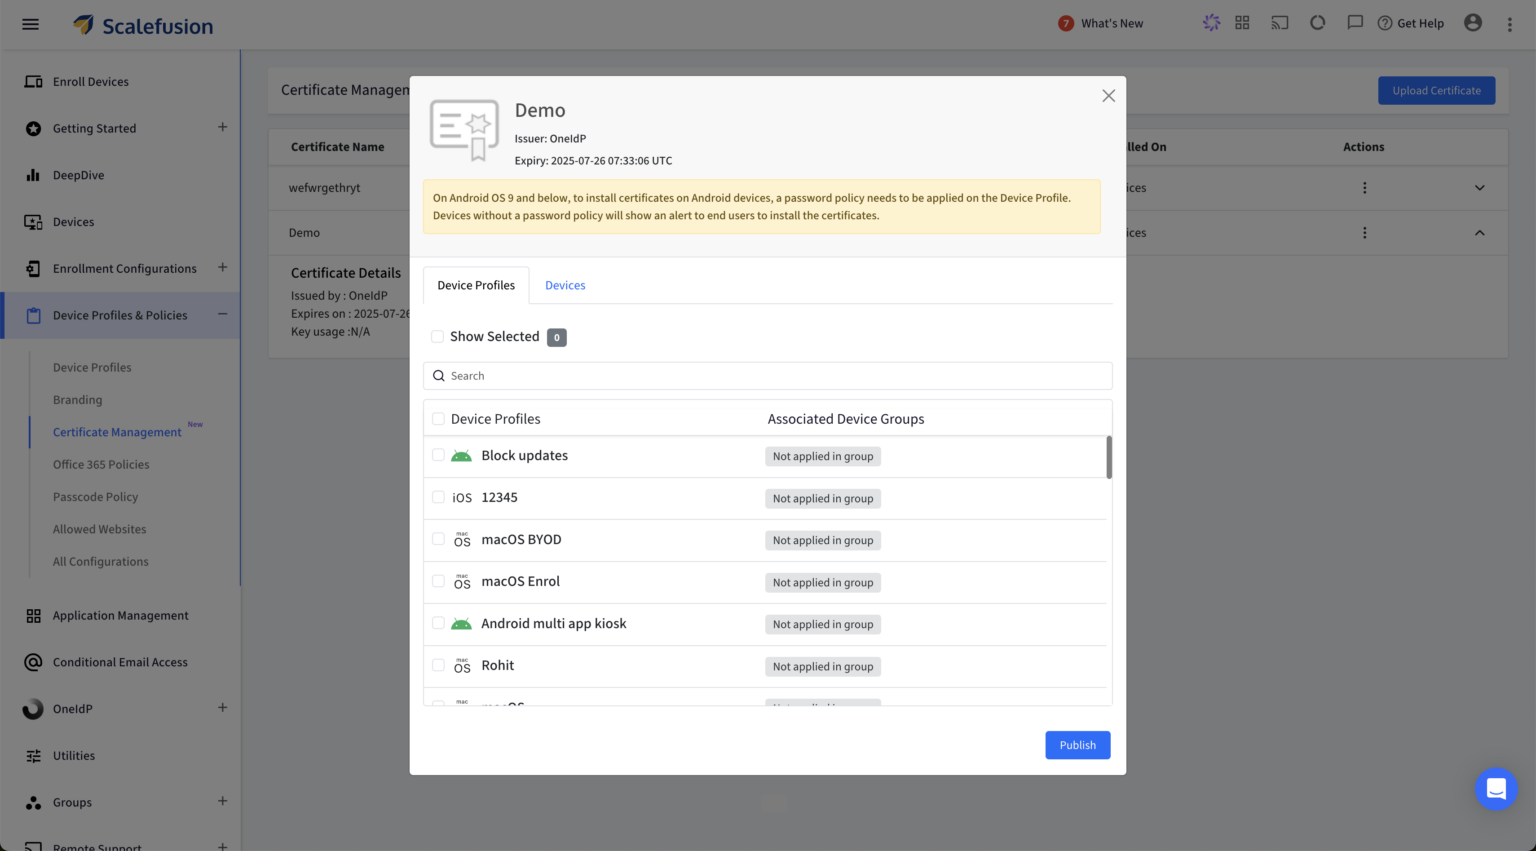Click the Application Management grid icon
The width and height of the screenshot is (1536, 851).
pyautogui.click(x=33, y=616)
